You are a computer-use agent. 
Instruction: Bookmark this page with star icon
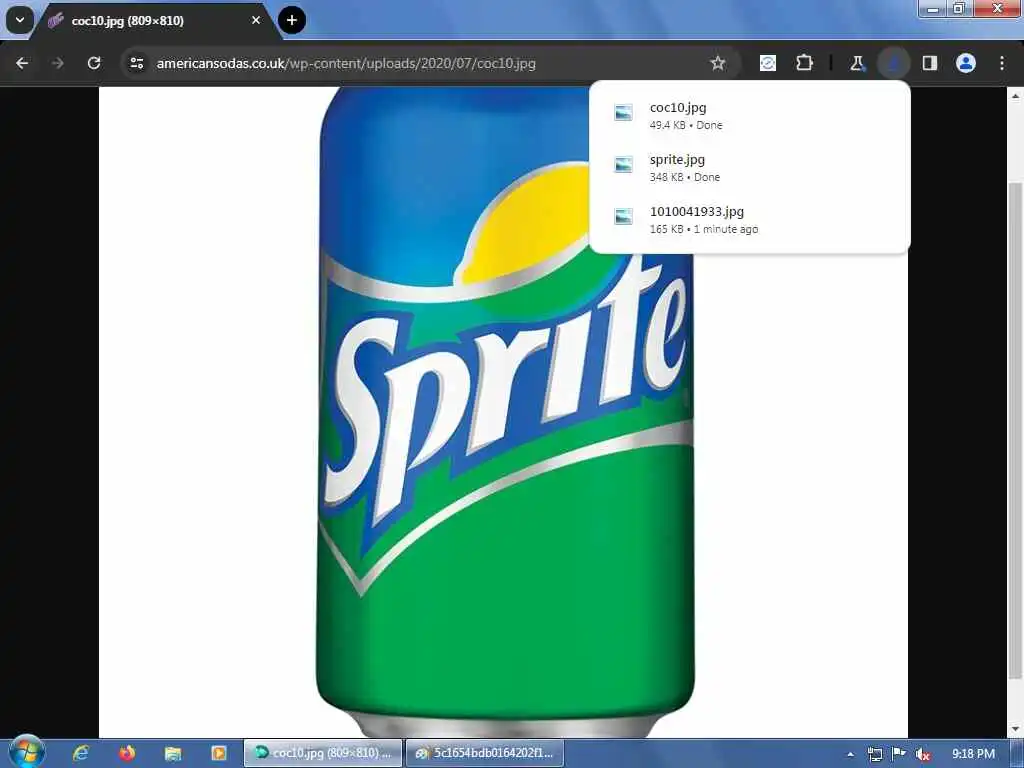tap(718, 63)
